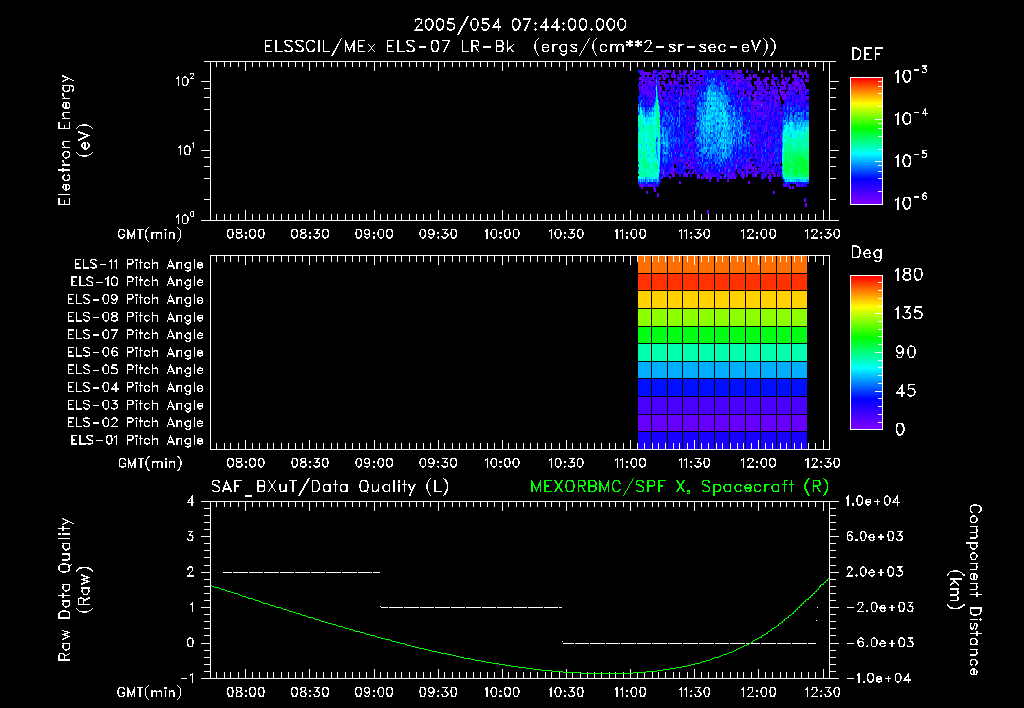Viewport: 1024px width, 708px height.
Task: Select the ELS-06 Pitch Angle row label
Action: click(135, 352)
